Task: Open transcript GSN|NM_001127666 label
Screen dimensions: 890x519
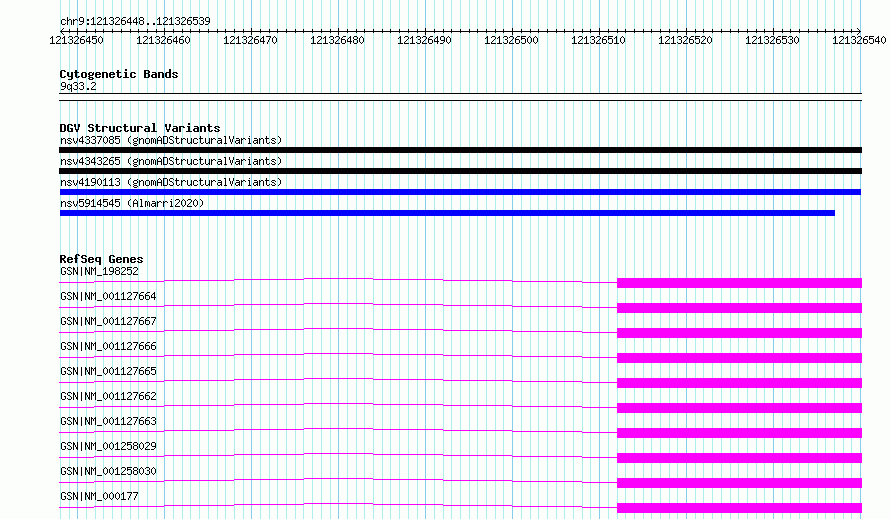Action: (108, 346)
